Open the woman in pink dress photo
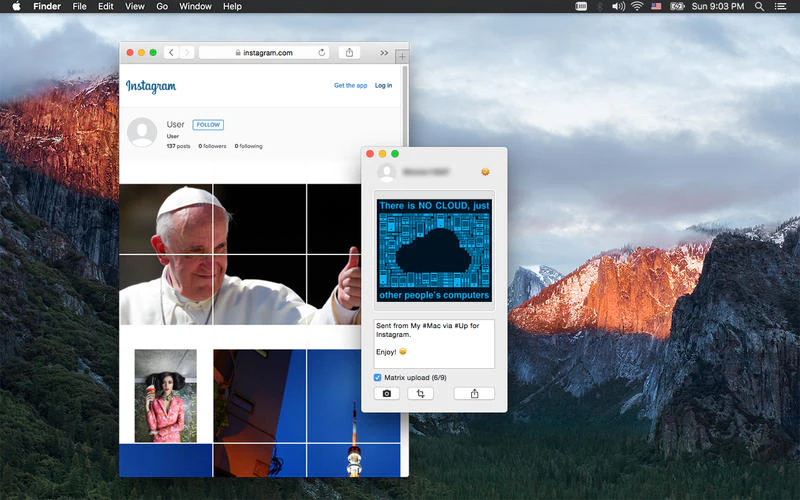The image size is (800, 500). point(165,395)
